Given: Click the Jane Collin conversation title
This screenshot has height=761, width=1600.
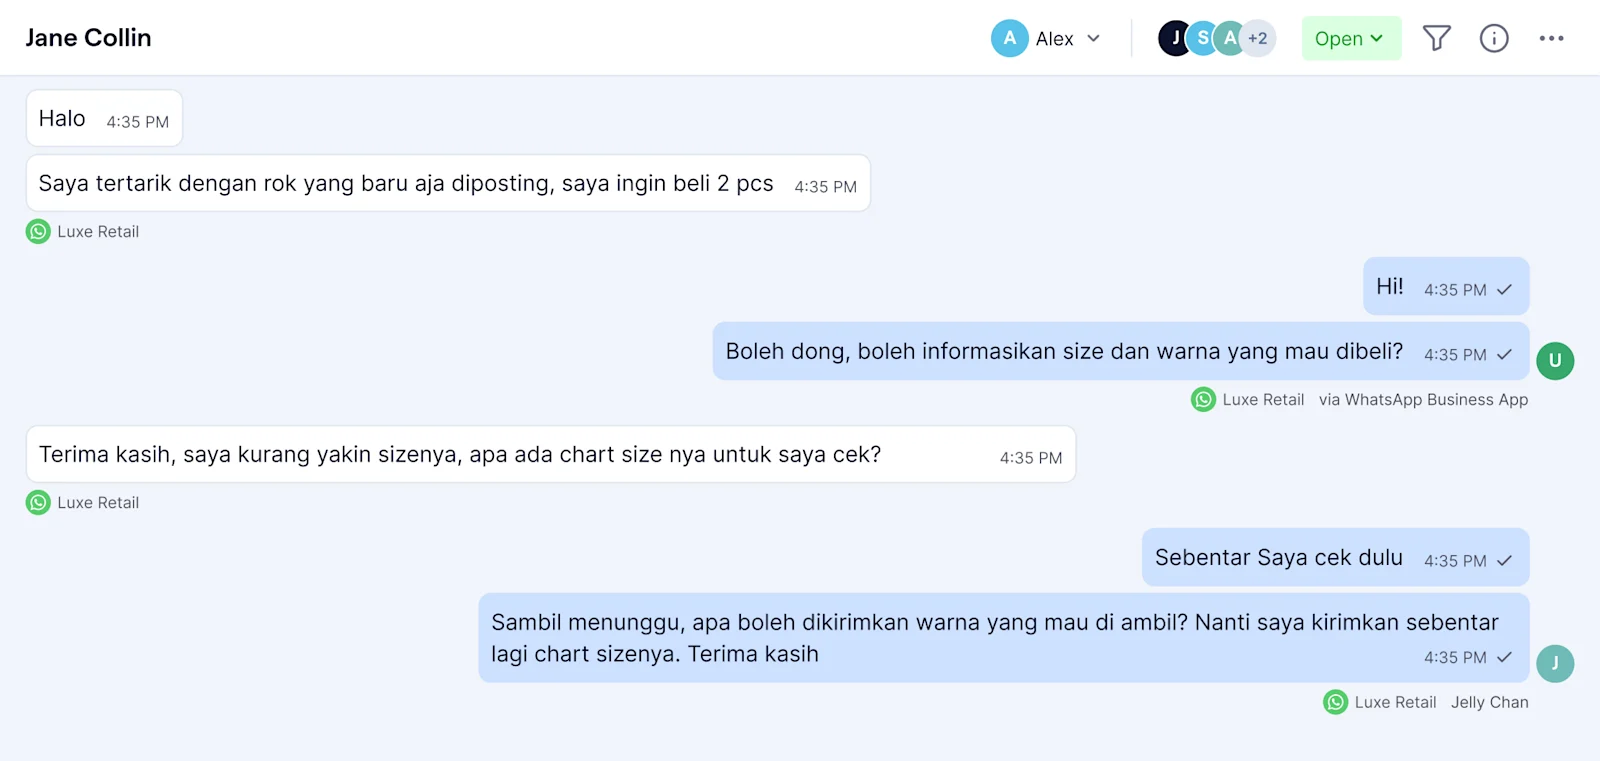Looking at the screenshot, I should click(88, 37).
